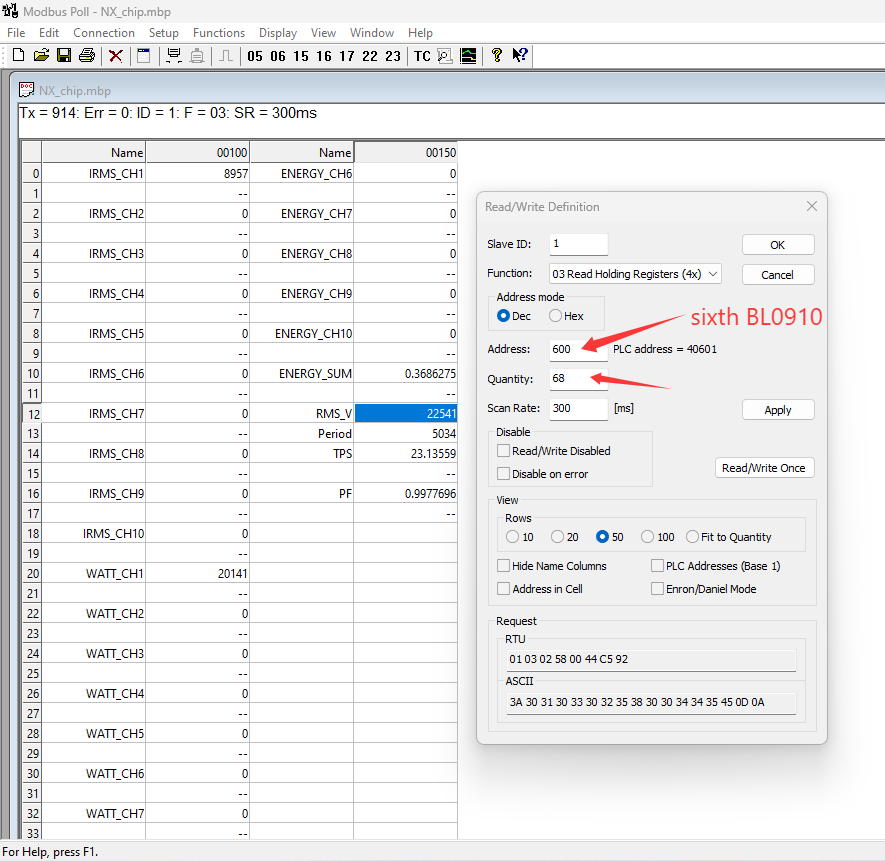885x861 pixels.
Task: Click the yellow question mark Help icon
Action: click(496, 56)
